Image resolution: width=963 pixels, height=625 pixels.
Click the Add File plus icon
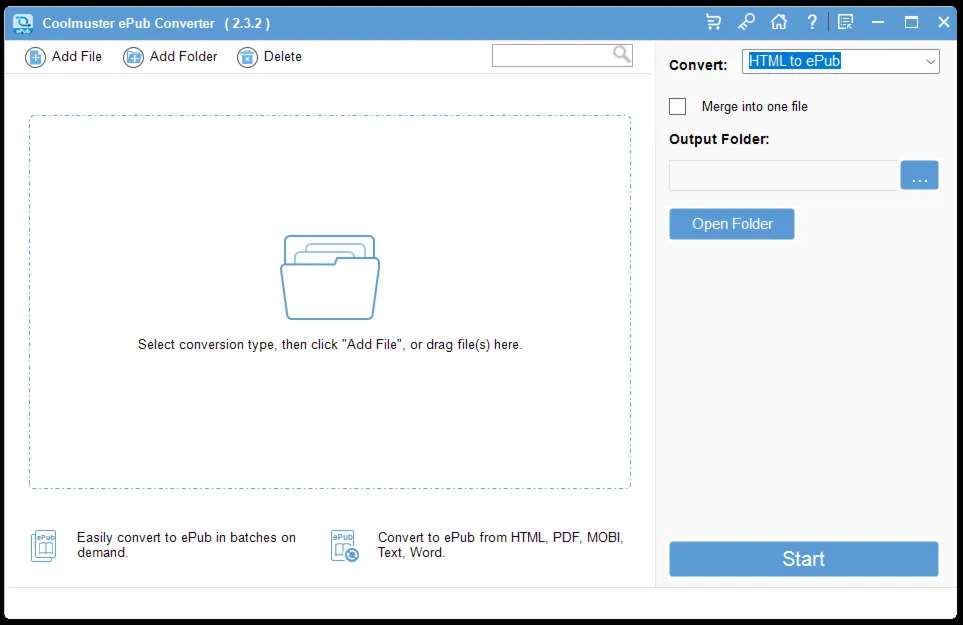tap(35, 58)
